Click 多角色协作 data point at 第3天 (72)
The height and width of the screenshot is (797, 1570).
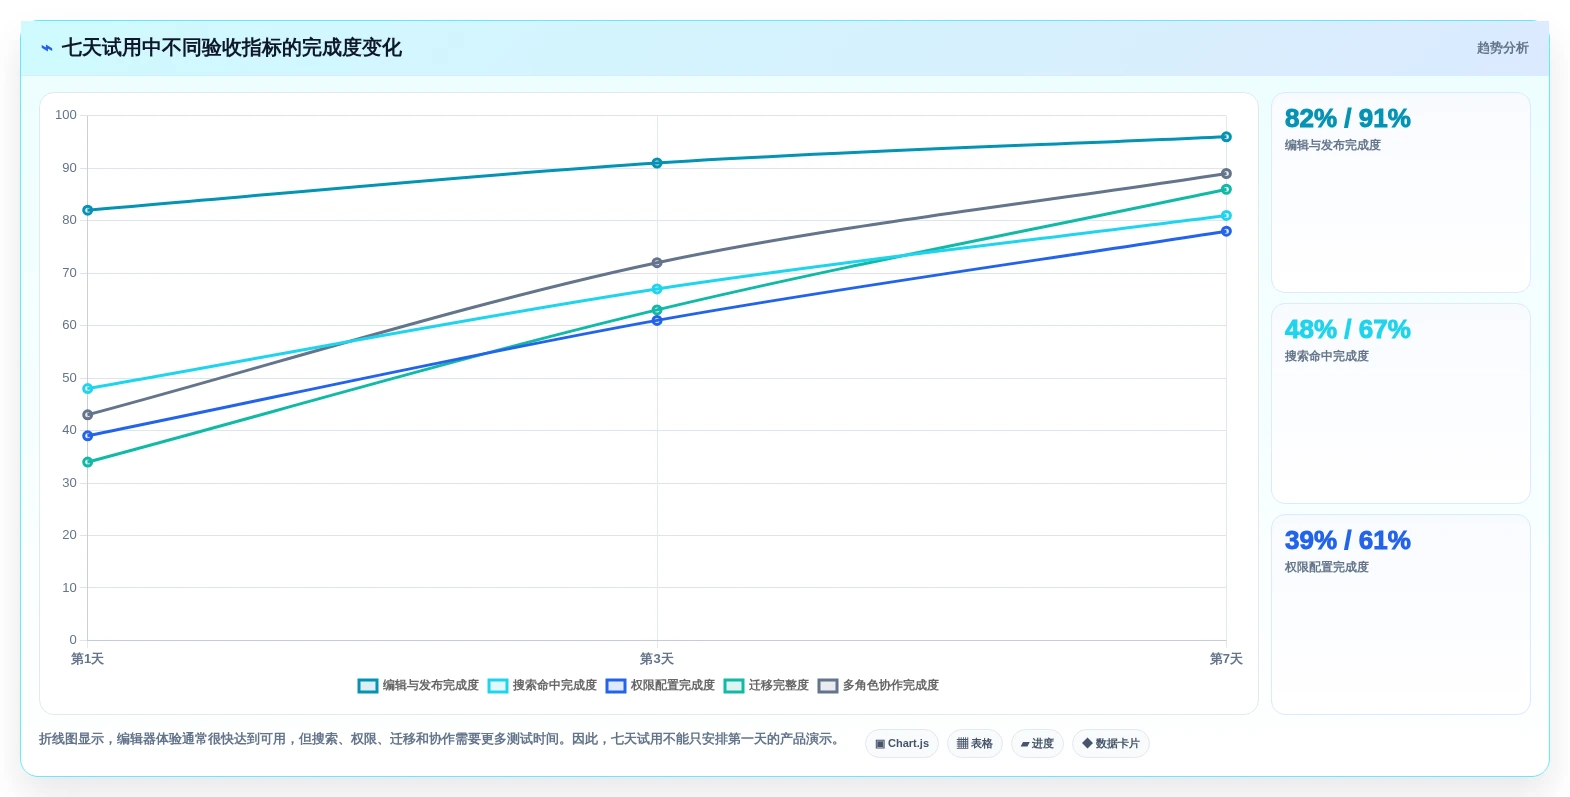click(657, 263)
